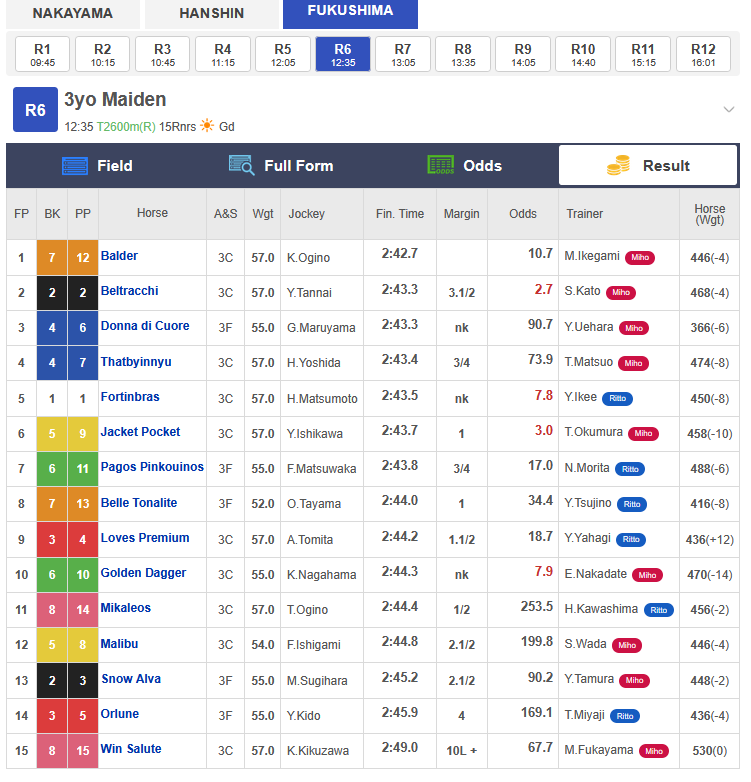Screen dimensions: 751x782
Task: Open horse Mikaleos's profile
Action: (x=126, y=607)
